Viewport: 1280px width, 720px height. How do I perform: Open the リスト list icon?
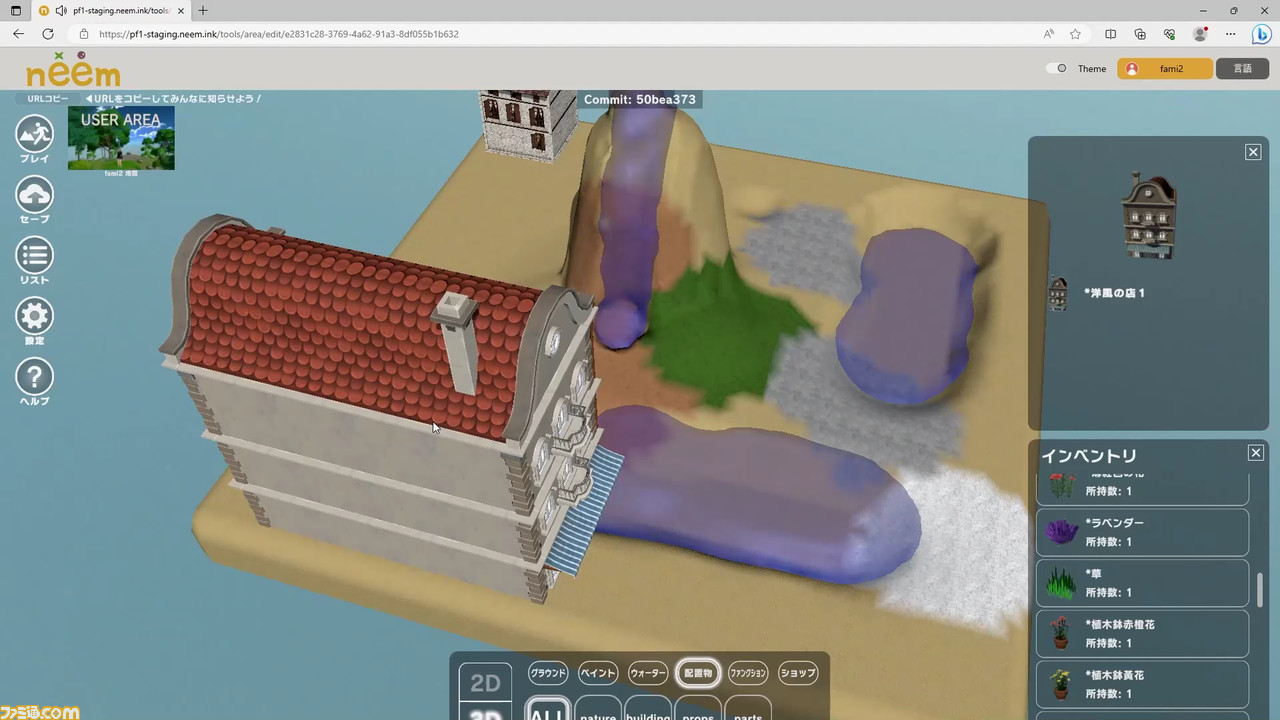[x=34, y=257]
